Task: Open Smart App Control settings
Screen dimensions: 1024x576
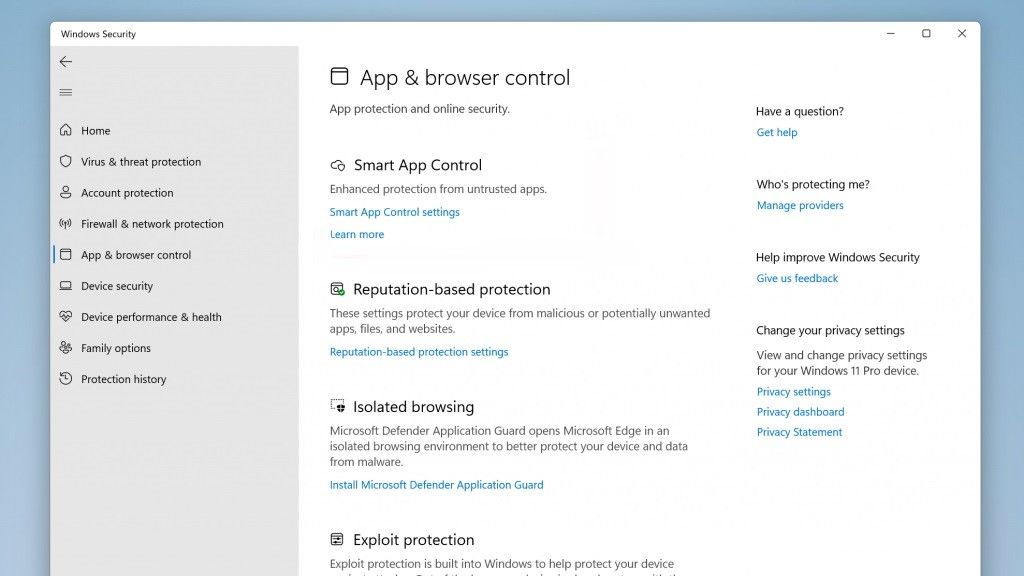Action: [395, 212]
